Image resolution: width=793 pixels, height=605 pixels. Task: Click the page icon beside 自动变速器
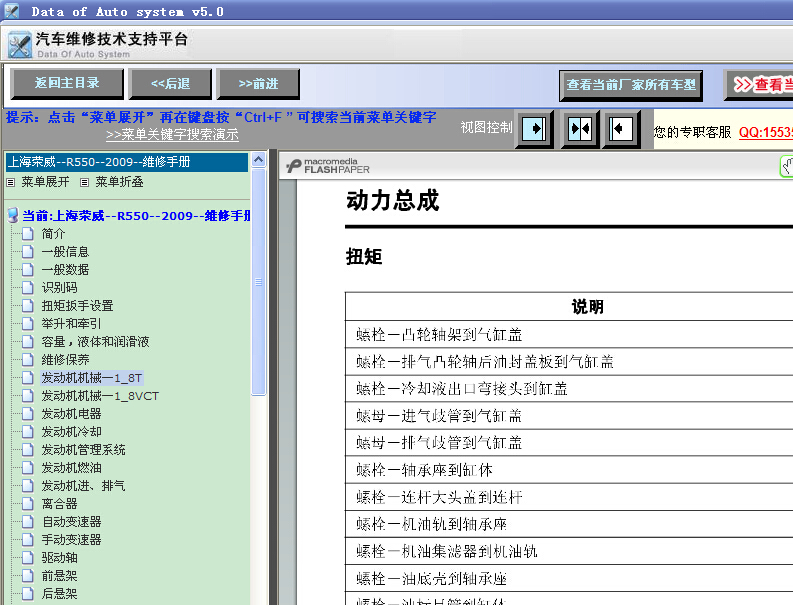click(x=28, y=522)
